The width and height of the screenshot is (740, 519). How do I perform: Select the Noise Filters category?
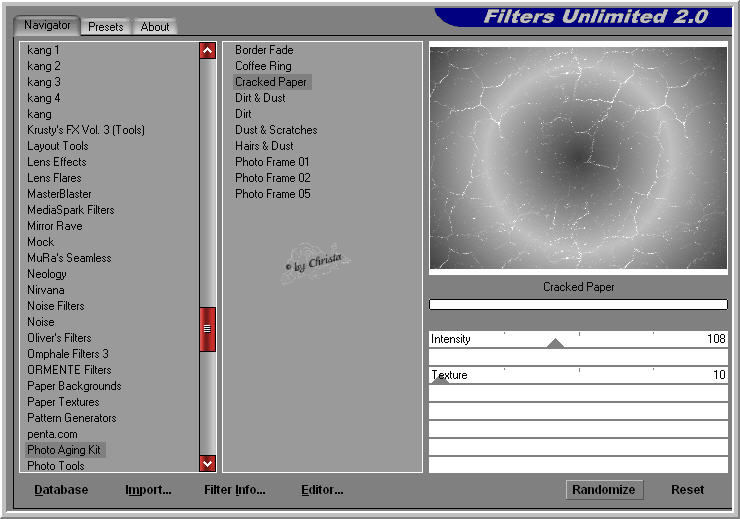click(x=56, y=307)
